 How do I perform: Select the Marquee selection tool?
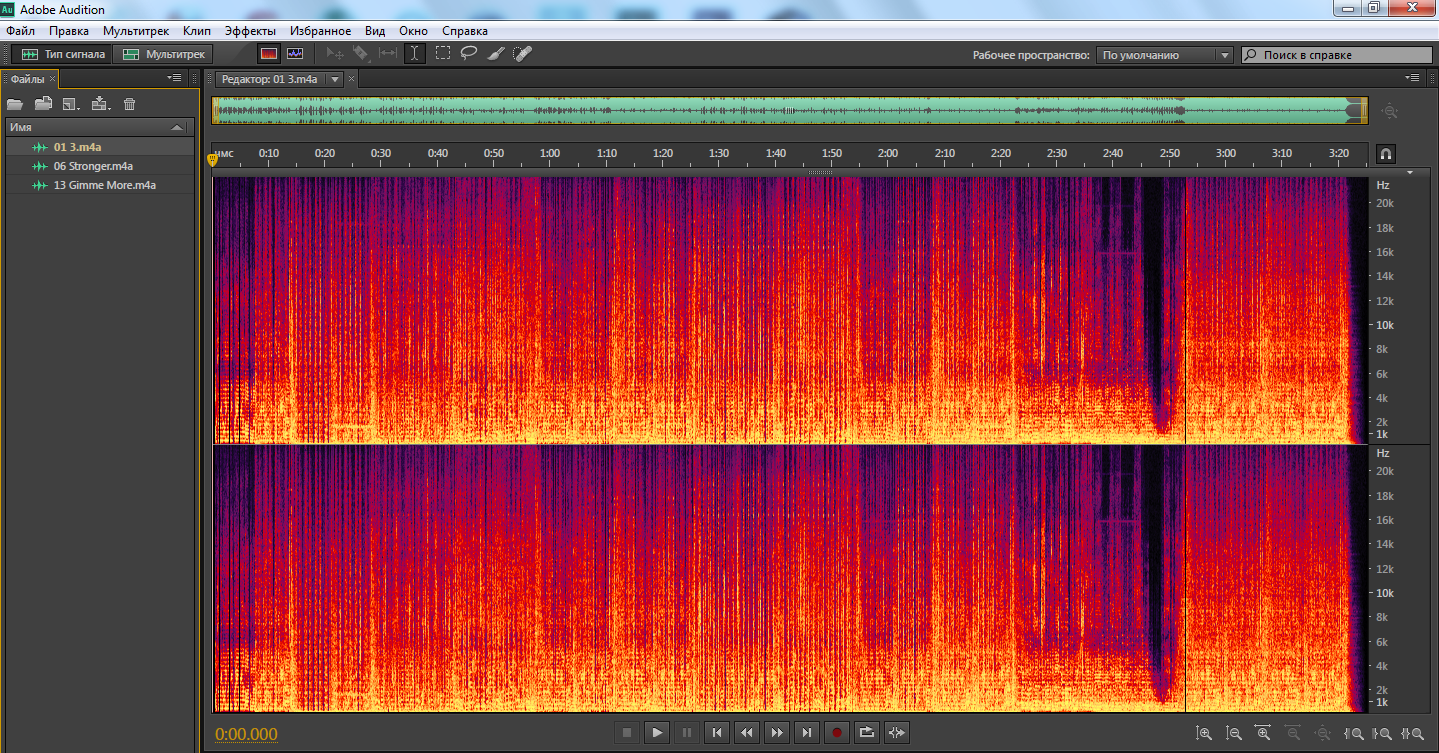point(442,54)
